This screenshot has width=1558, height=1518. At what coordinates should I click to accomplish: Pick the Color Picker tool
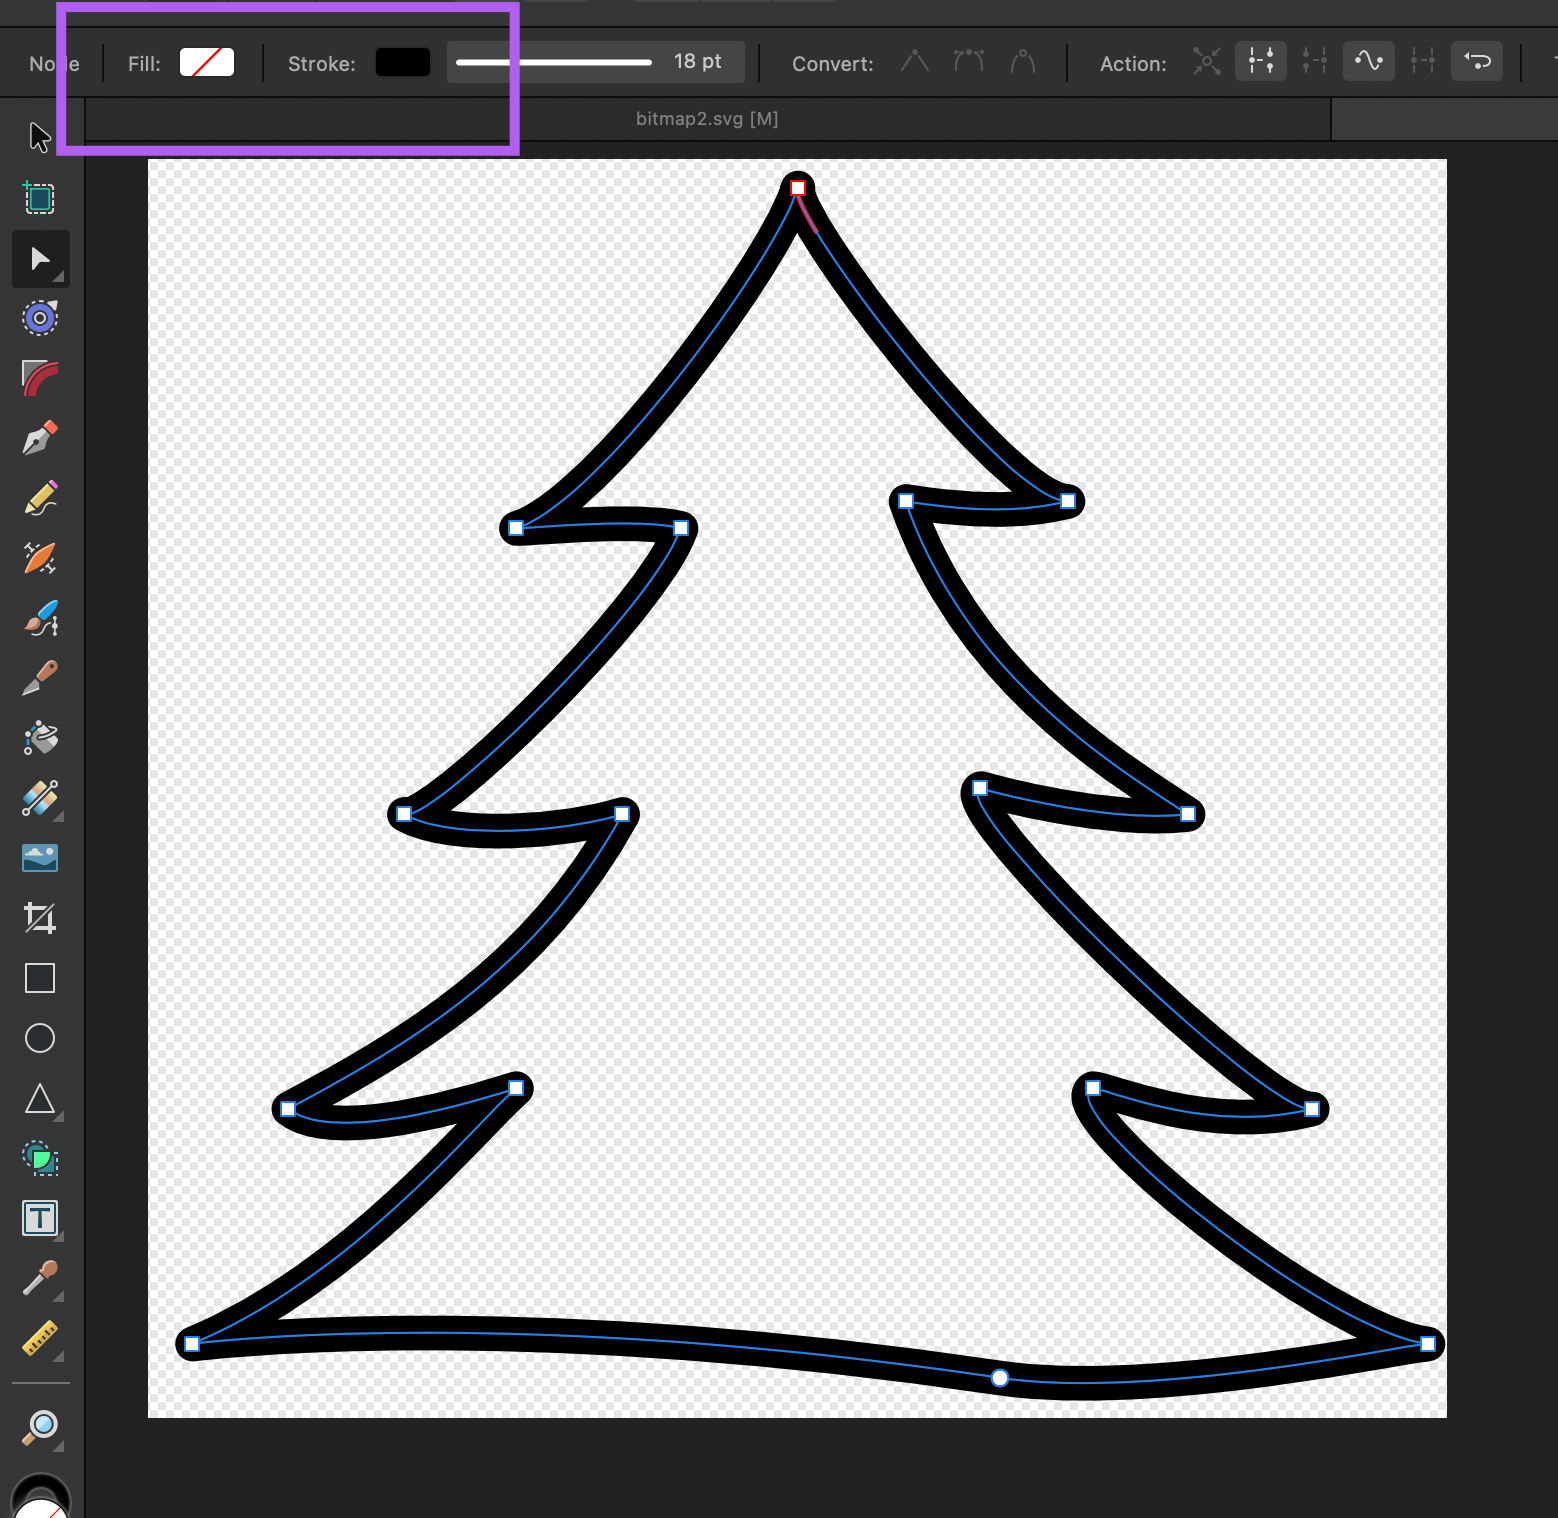click(40, 1279)
